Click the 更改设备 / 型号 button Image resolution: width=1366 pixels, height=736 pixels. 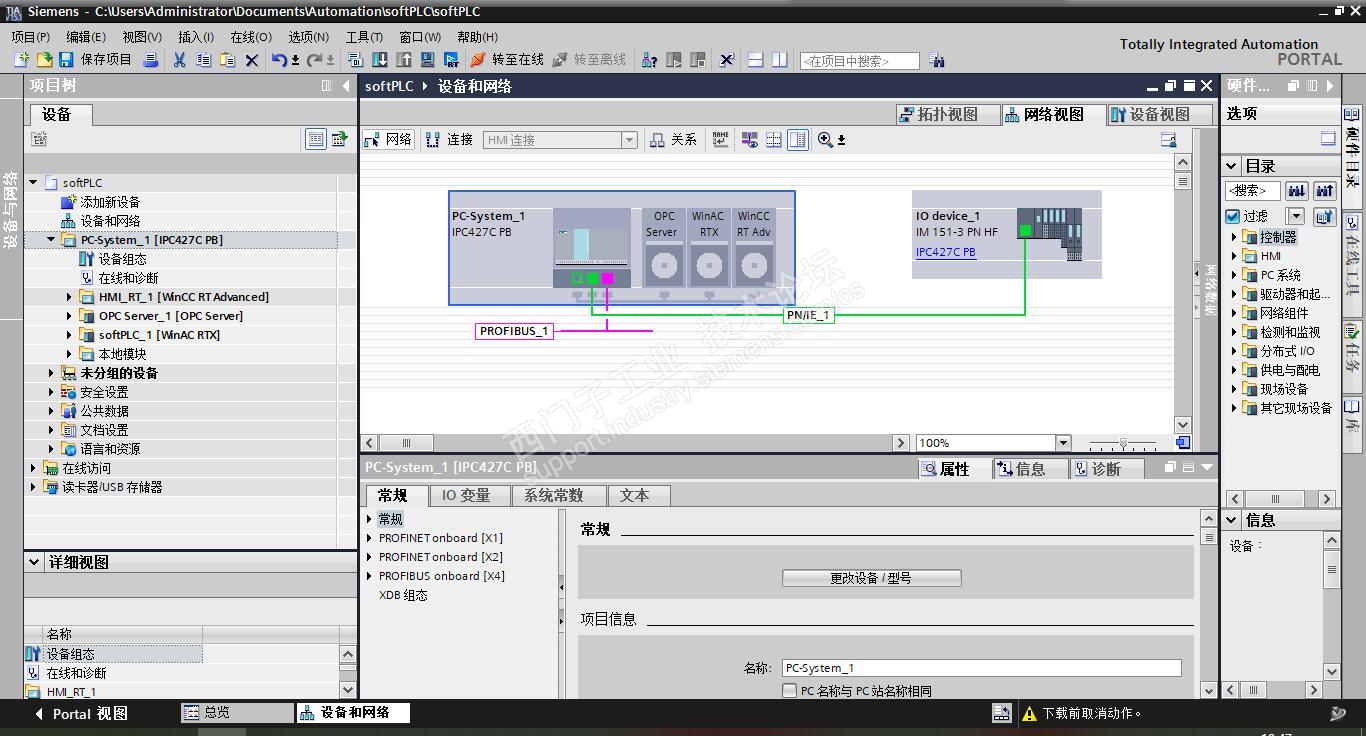click(x=871, y=578)
